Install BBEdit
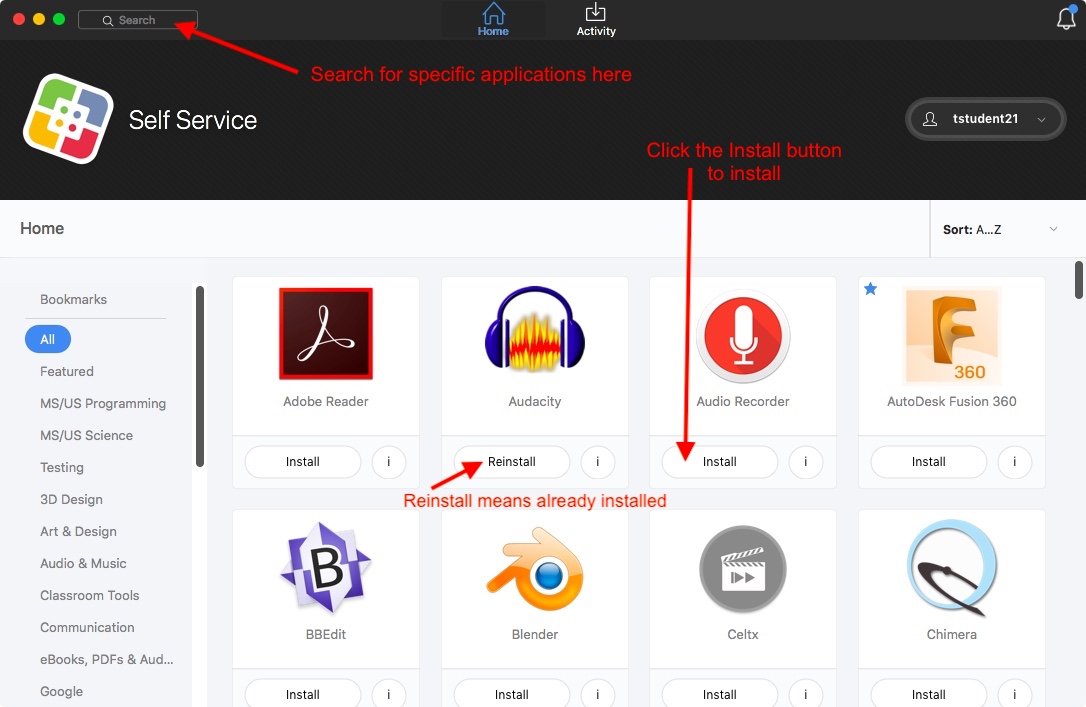This screenshot has width=1086, height=707. pyautogui.click(x=303, y=694)
